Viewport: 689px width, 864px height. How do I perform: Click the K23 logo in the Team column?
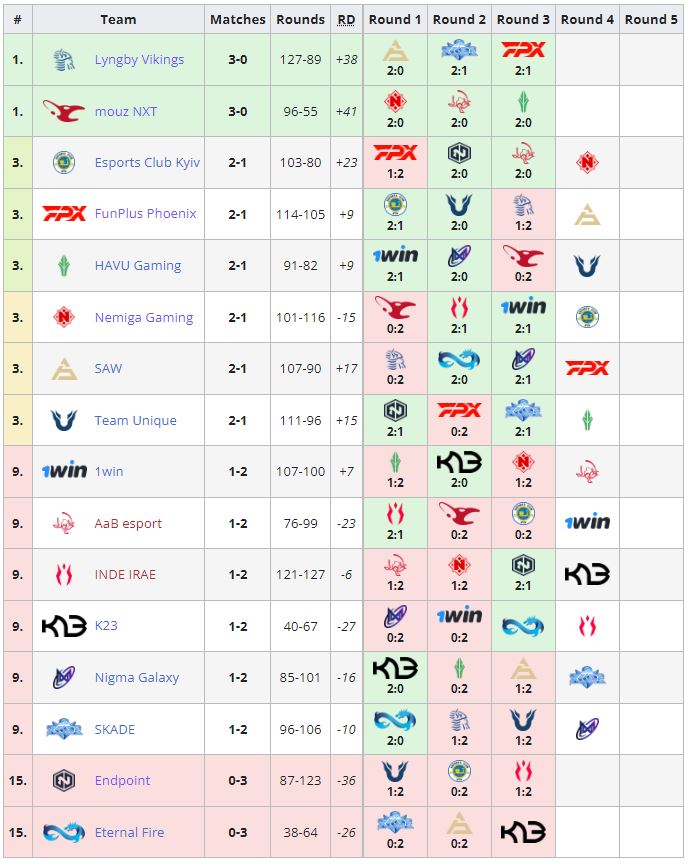[x=64, y=626]
